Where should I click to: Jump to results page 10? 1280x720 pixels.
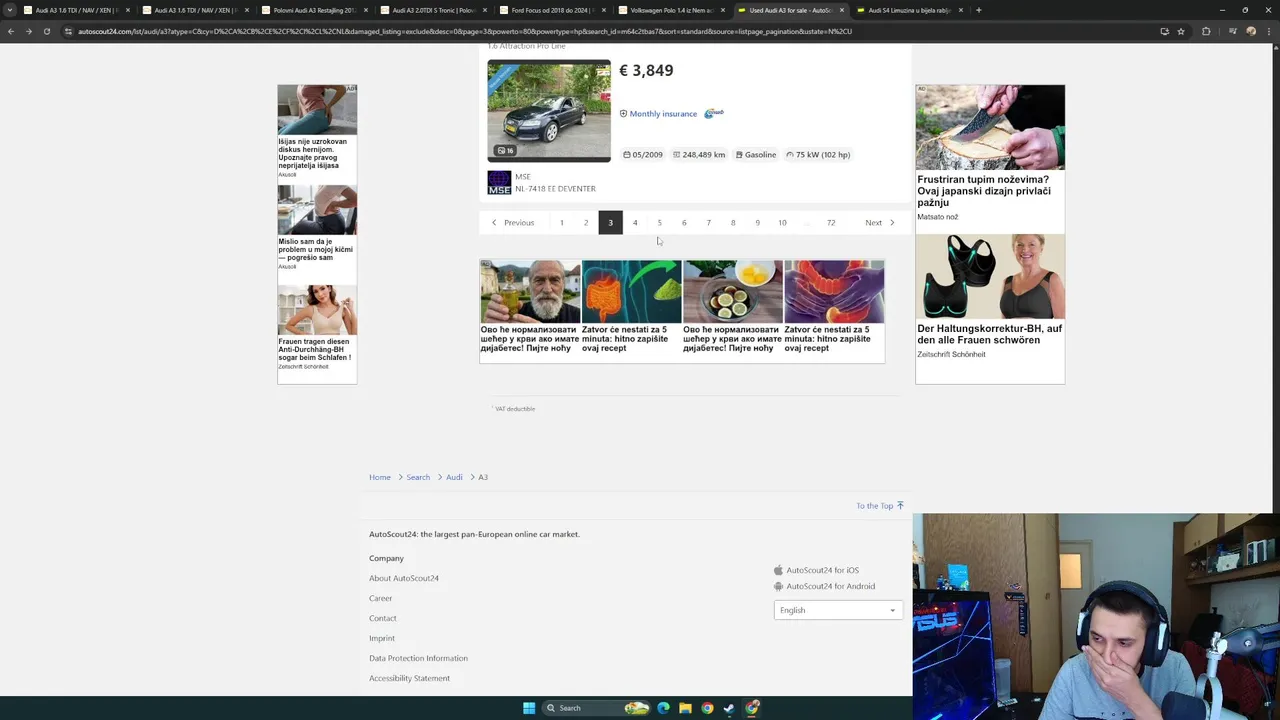[782, 223]
